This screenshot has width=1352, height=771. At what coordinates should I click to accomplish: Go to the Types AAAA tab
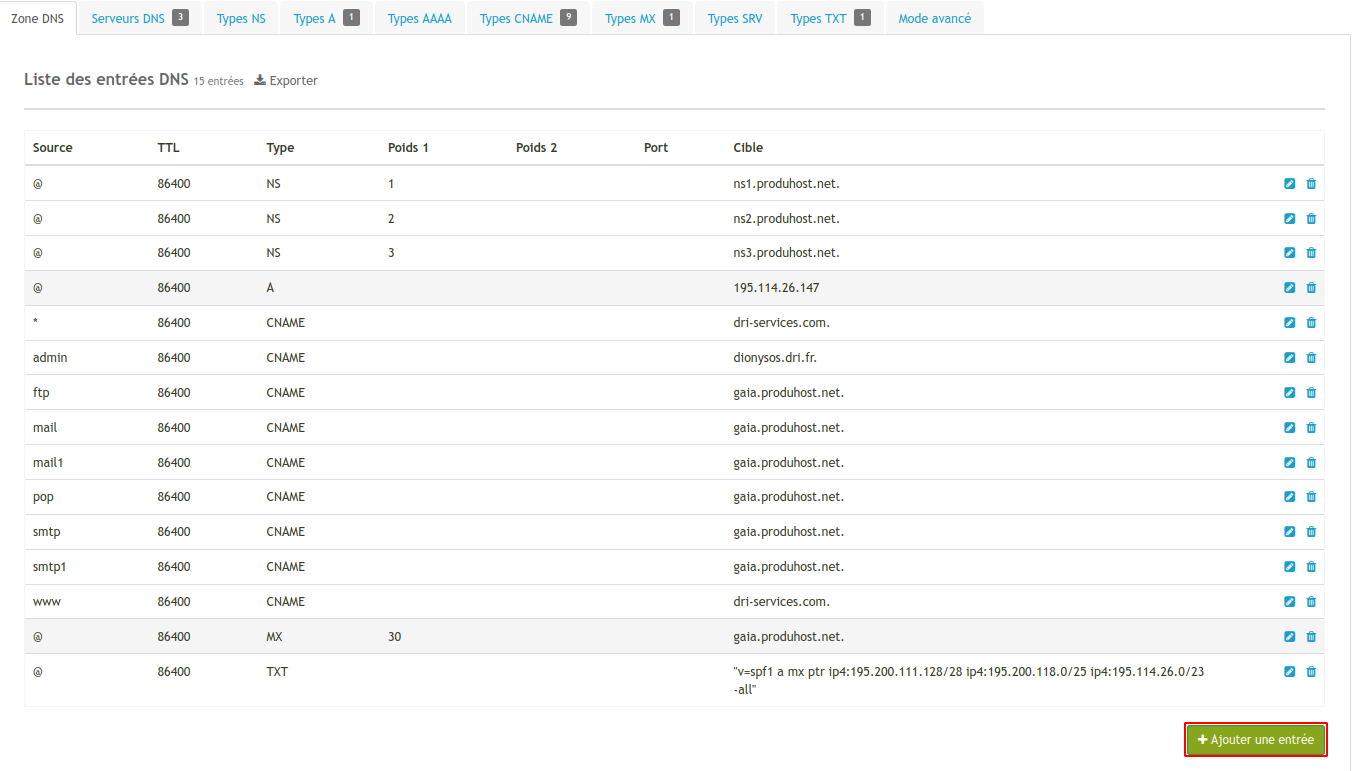click(x=419, y=18)
